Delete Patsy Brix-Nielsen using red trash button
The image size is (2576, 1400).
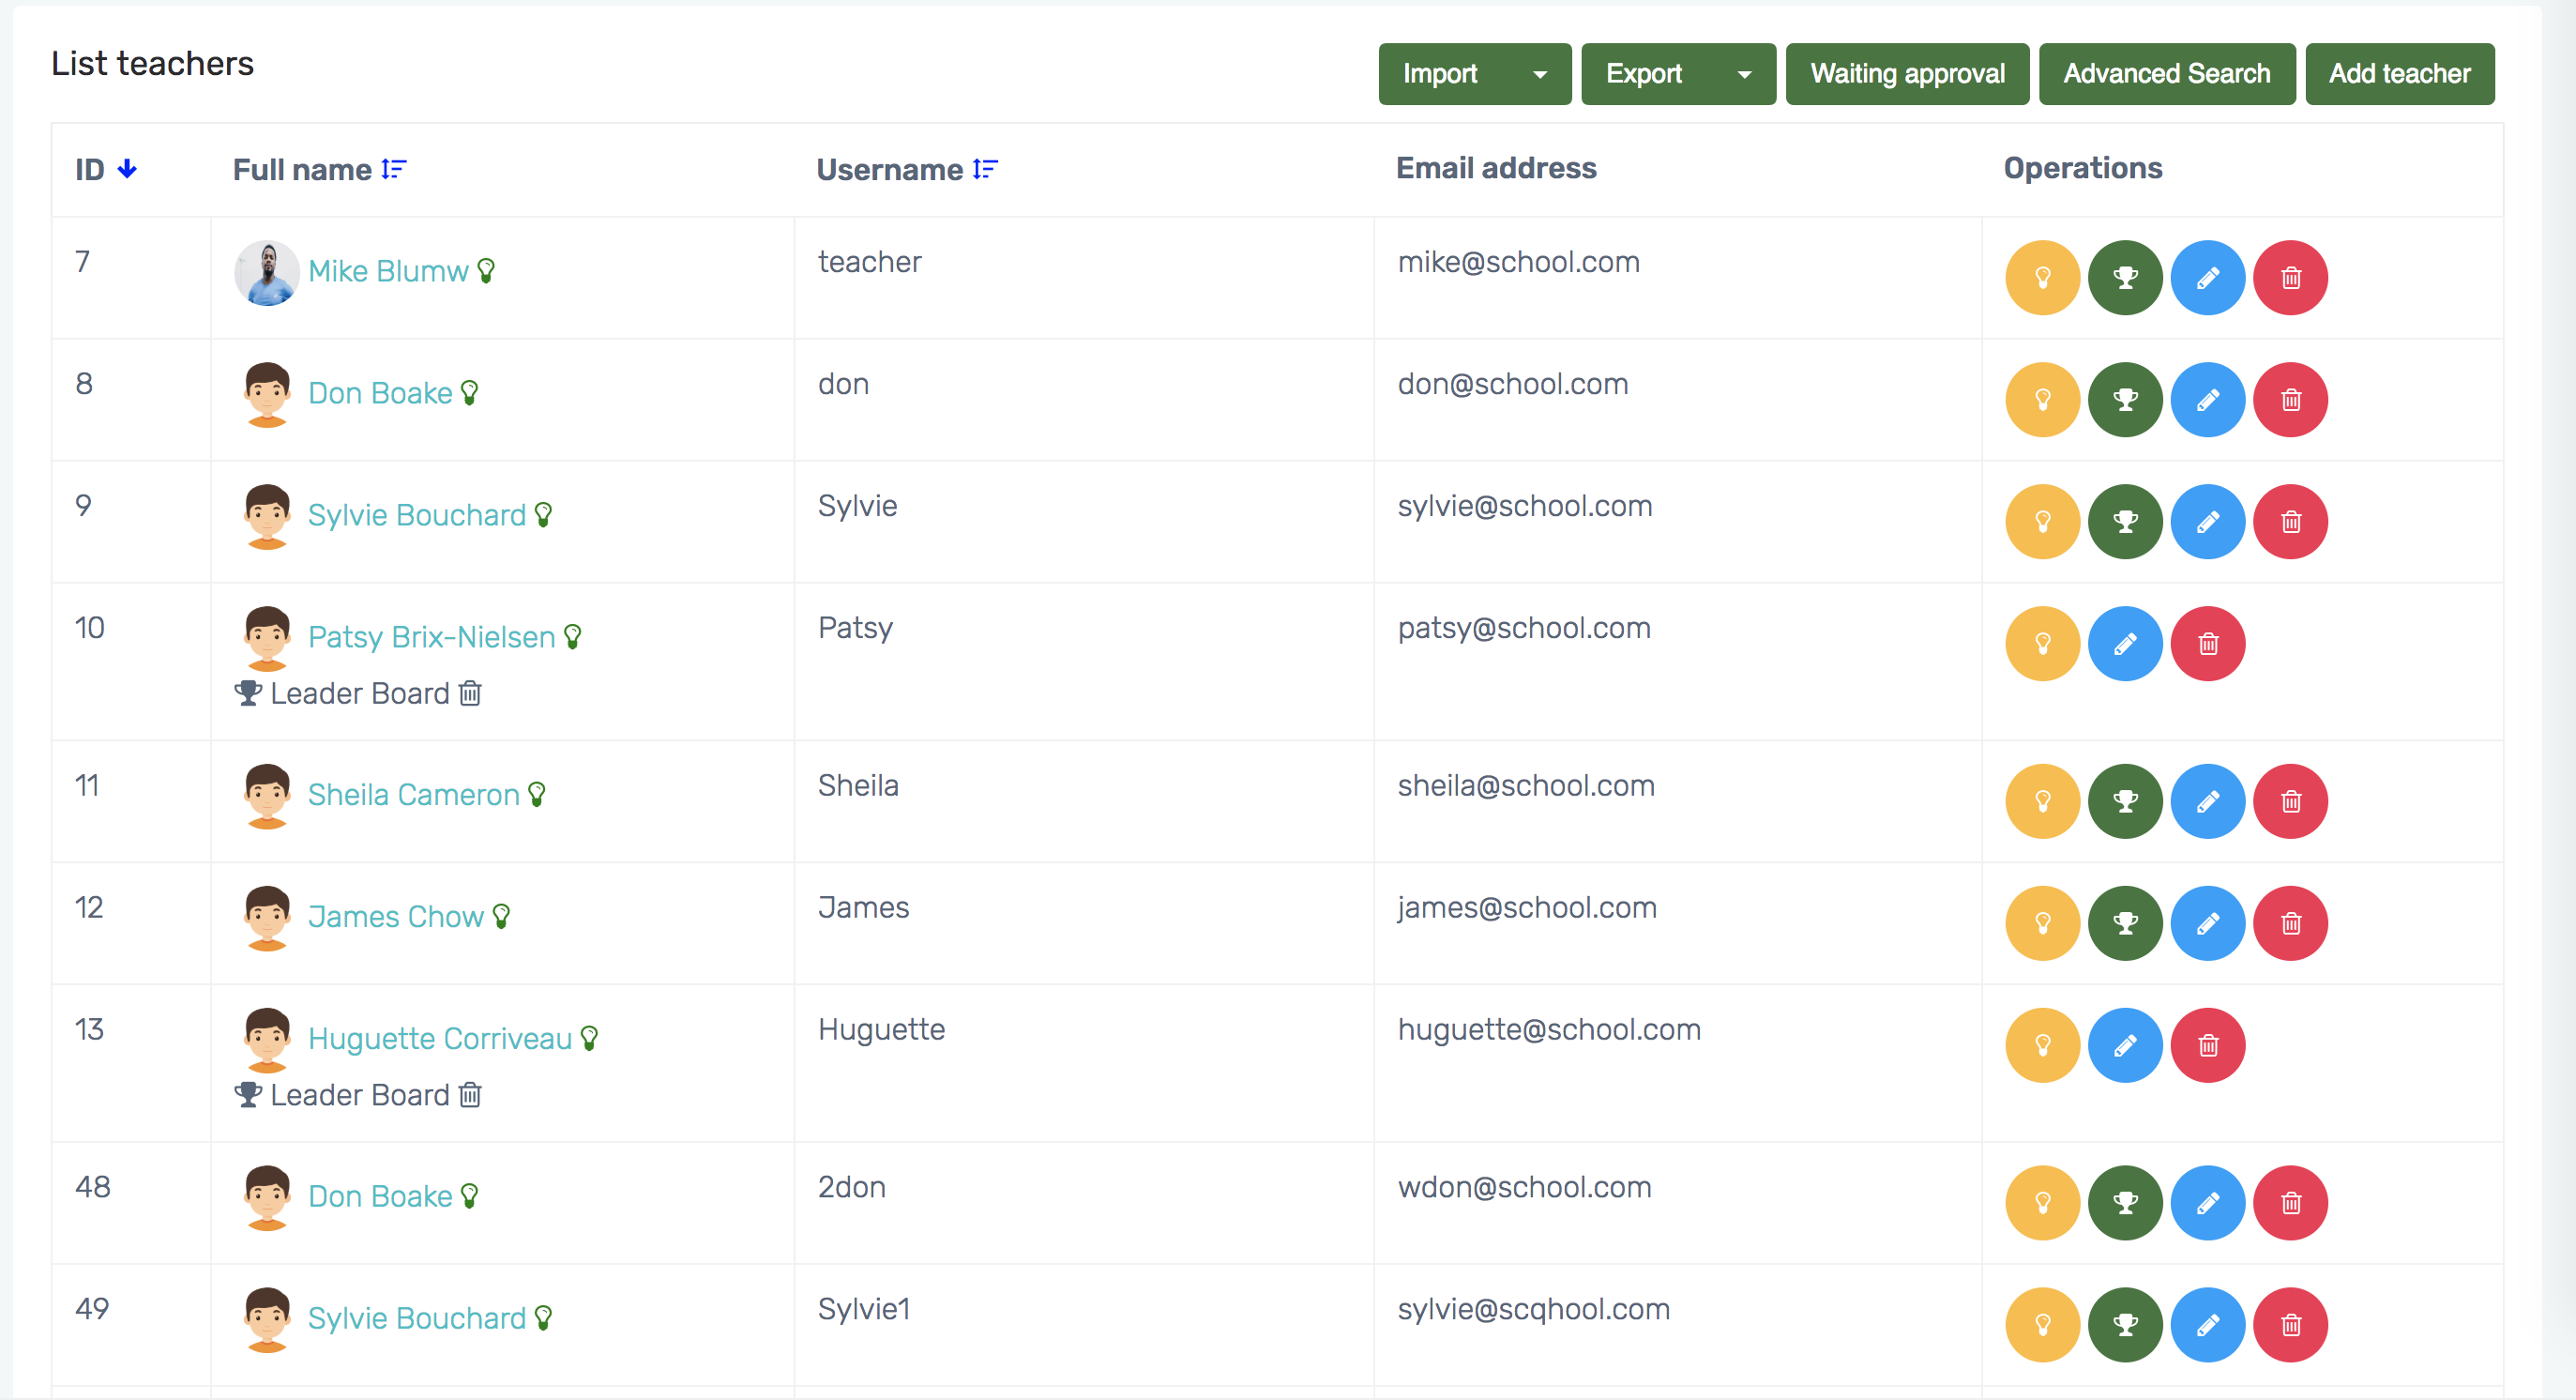(x=2207, y=644)
